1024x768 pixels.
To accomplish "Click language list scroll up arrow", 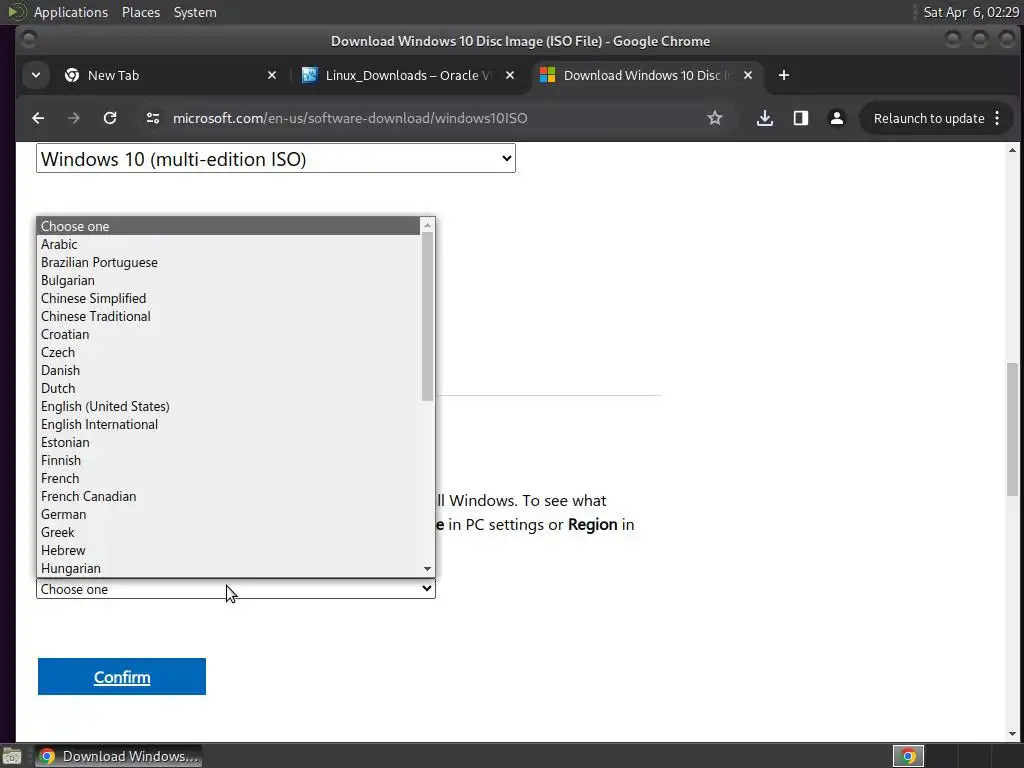I will 427,225.
